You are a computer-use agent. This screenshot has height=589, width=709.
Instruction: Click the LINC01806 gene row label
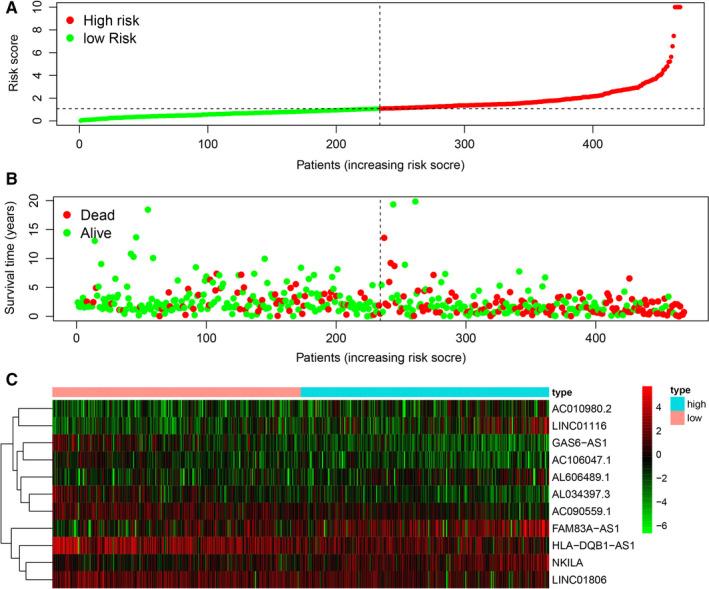point(584,580)
